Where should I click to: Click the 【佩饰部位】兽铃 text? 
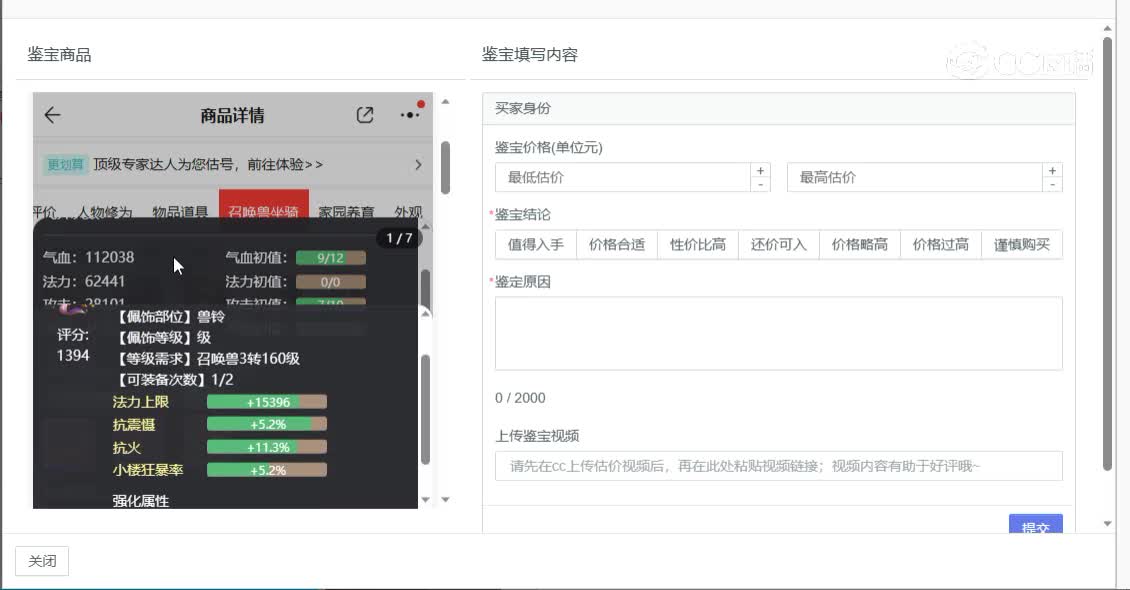click(x=170, y=316)
